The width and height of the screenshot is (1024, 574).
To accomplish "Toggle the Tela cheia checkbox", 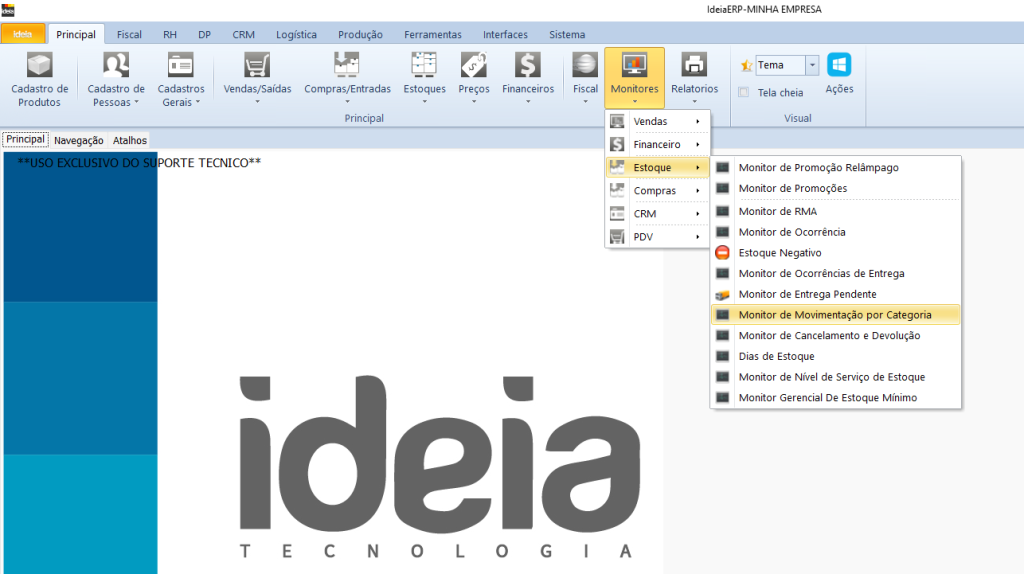I will coord(743,93).
